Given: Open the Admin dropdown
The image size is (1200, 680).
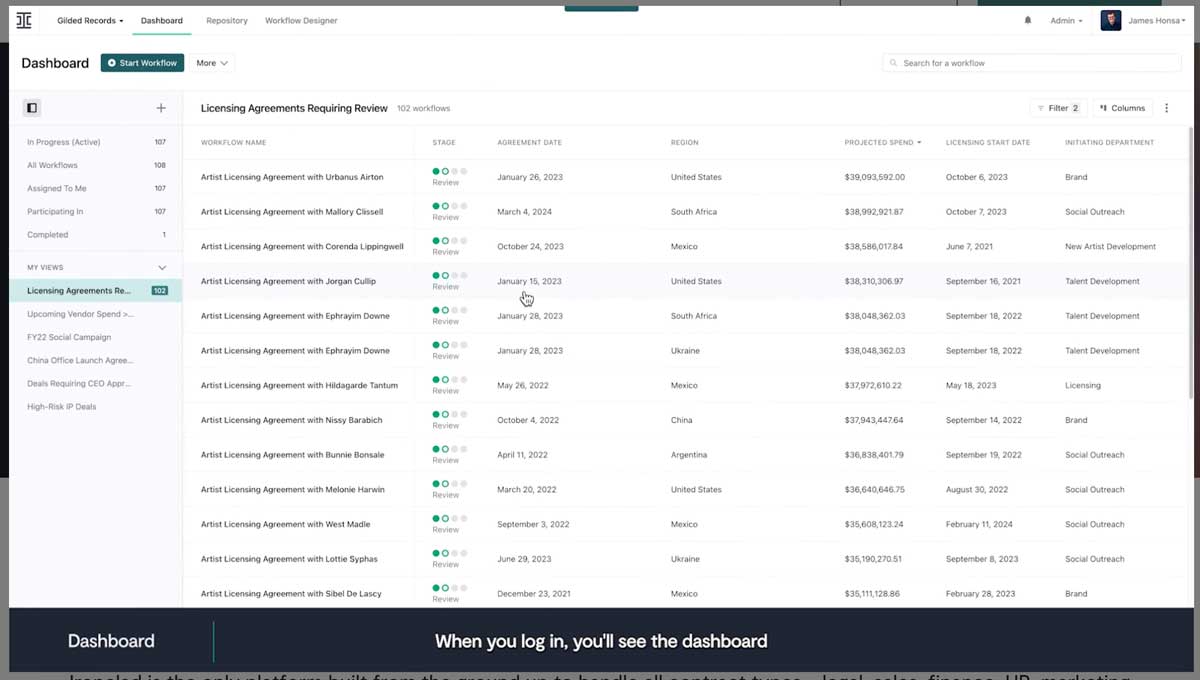Looking at the screenshot, I should [1066, 19].
